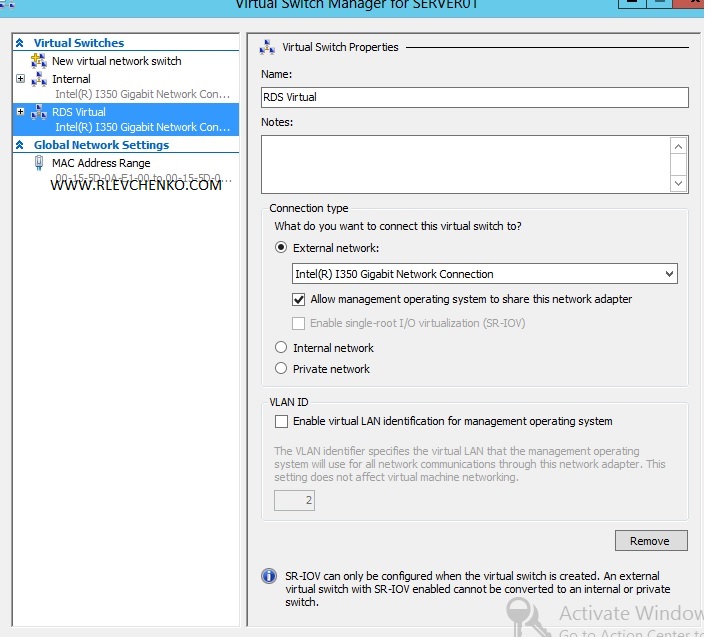Open the external network adapter dropdown
Image resolution: width=725 pixels, height=637 pixels.
pos(669,274)
